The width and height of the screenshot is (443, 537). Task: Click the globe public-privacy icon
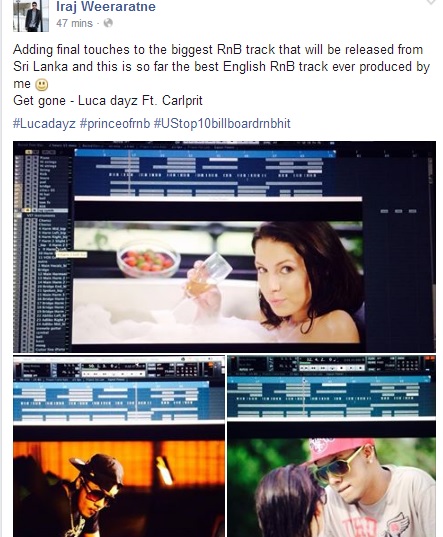(x=108, y=23)
